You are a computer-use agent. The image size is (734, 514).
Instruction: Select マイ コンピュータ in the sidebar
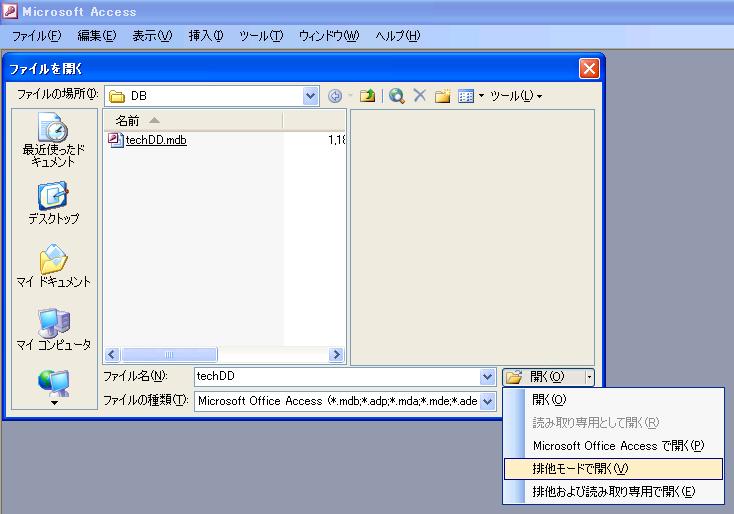[x=53, y=329]
